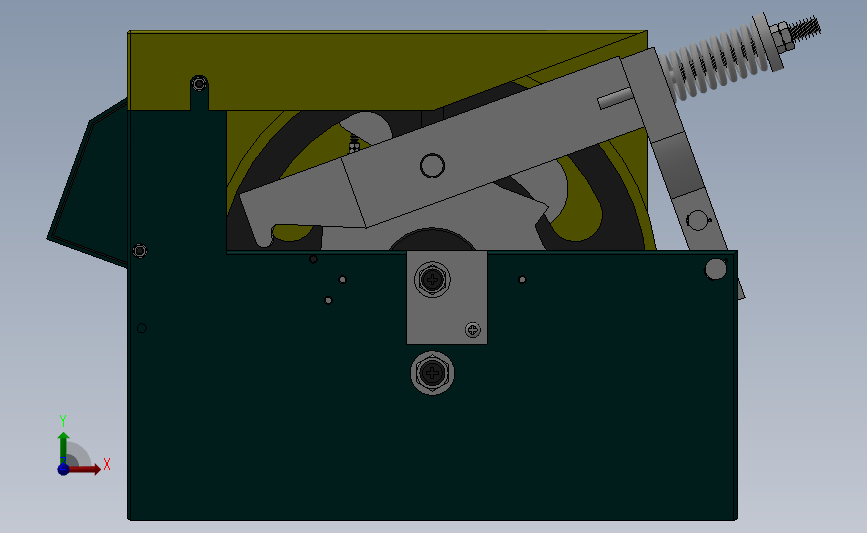Pick the round hole in the angled link bar

pyautogui.click(x=697, y=220)
